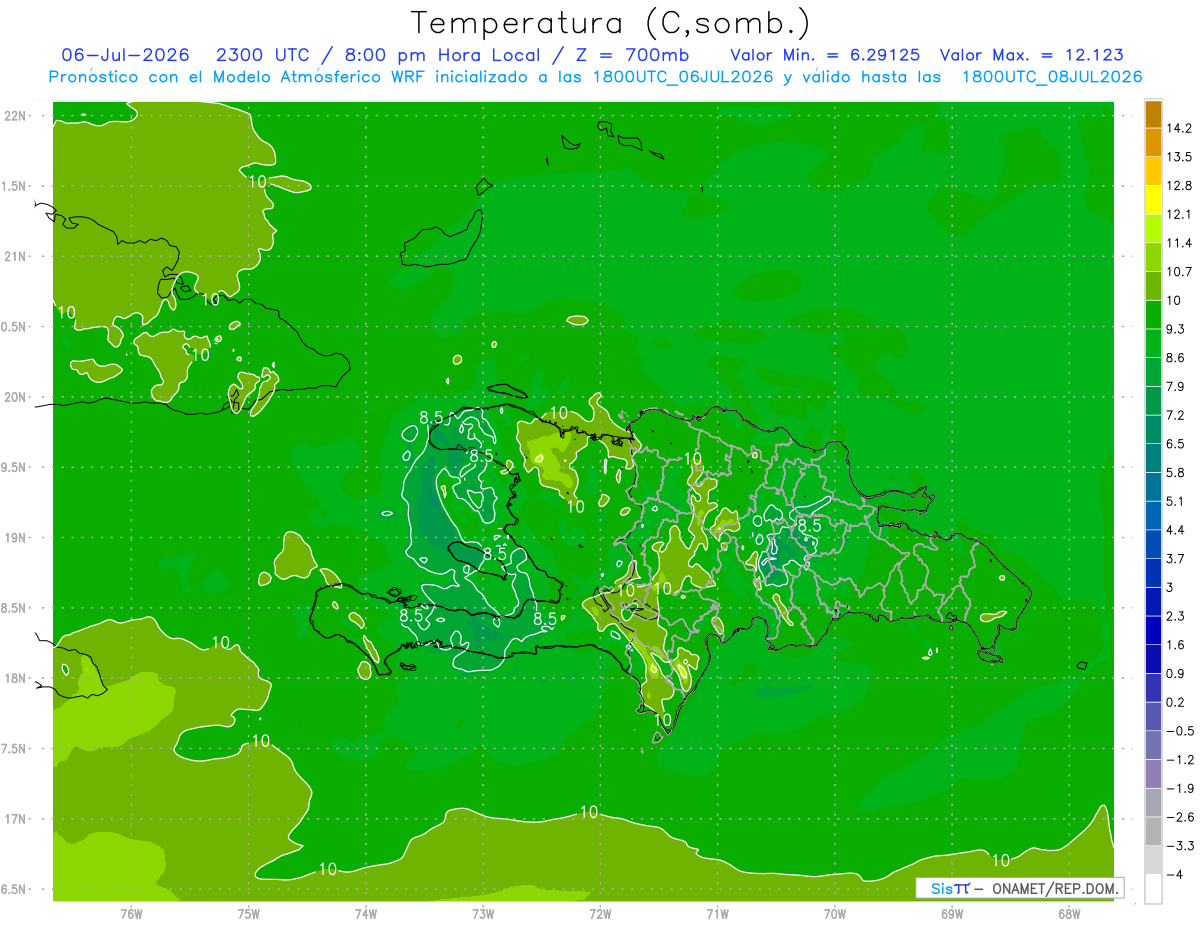The image size is (1200, 927).
Task: Click "Valor Max. = 12.123" text
Action: [1031, 55]
